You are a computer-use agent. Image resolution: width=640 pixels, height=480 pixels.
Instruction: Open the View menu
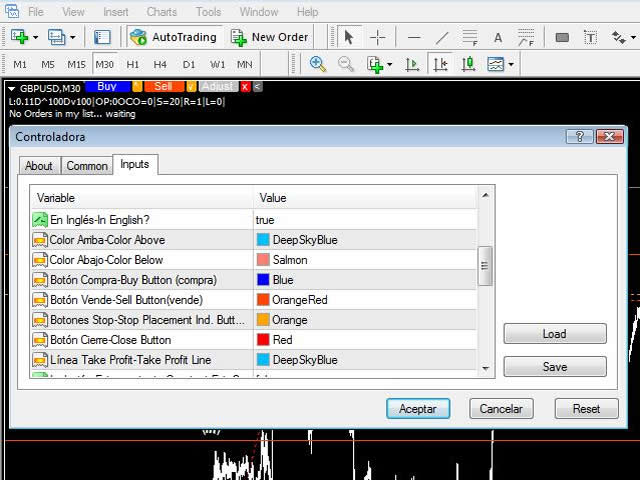tap(73, 12)
